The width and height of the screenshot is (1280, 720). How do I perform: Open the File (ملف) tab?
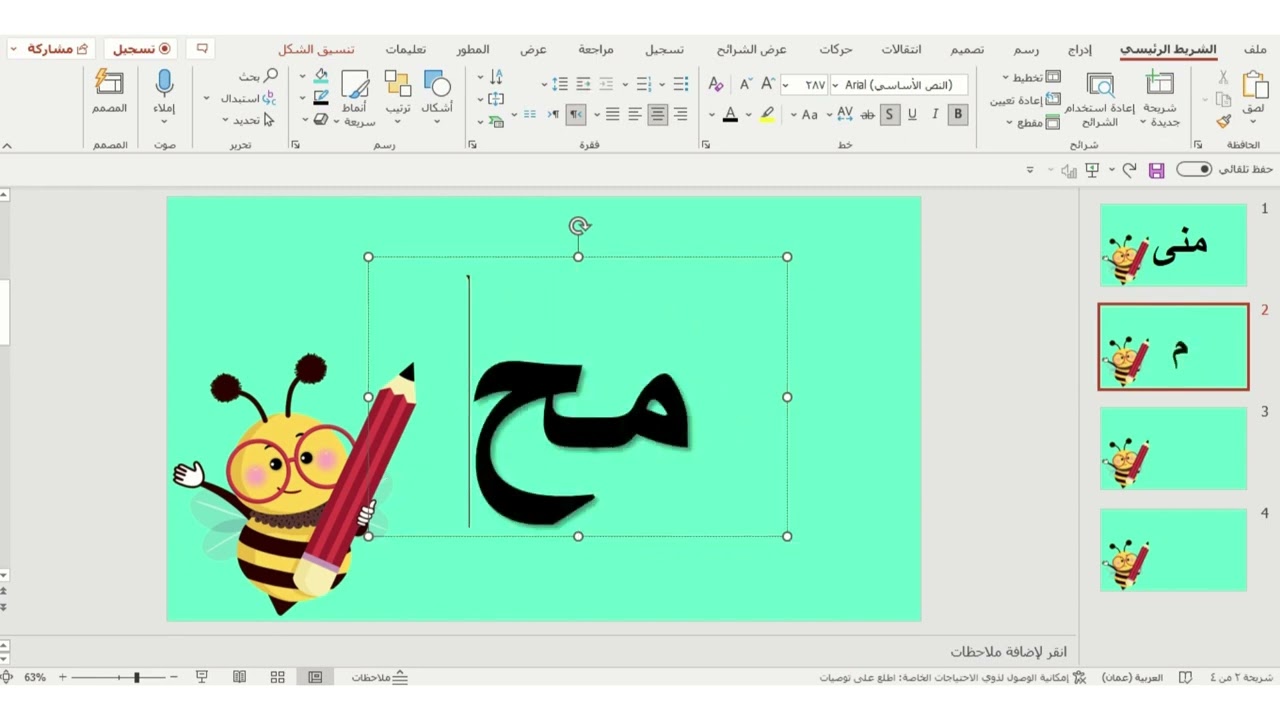coord(1255,50)
